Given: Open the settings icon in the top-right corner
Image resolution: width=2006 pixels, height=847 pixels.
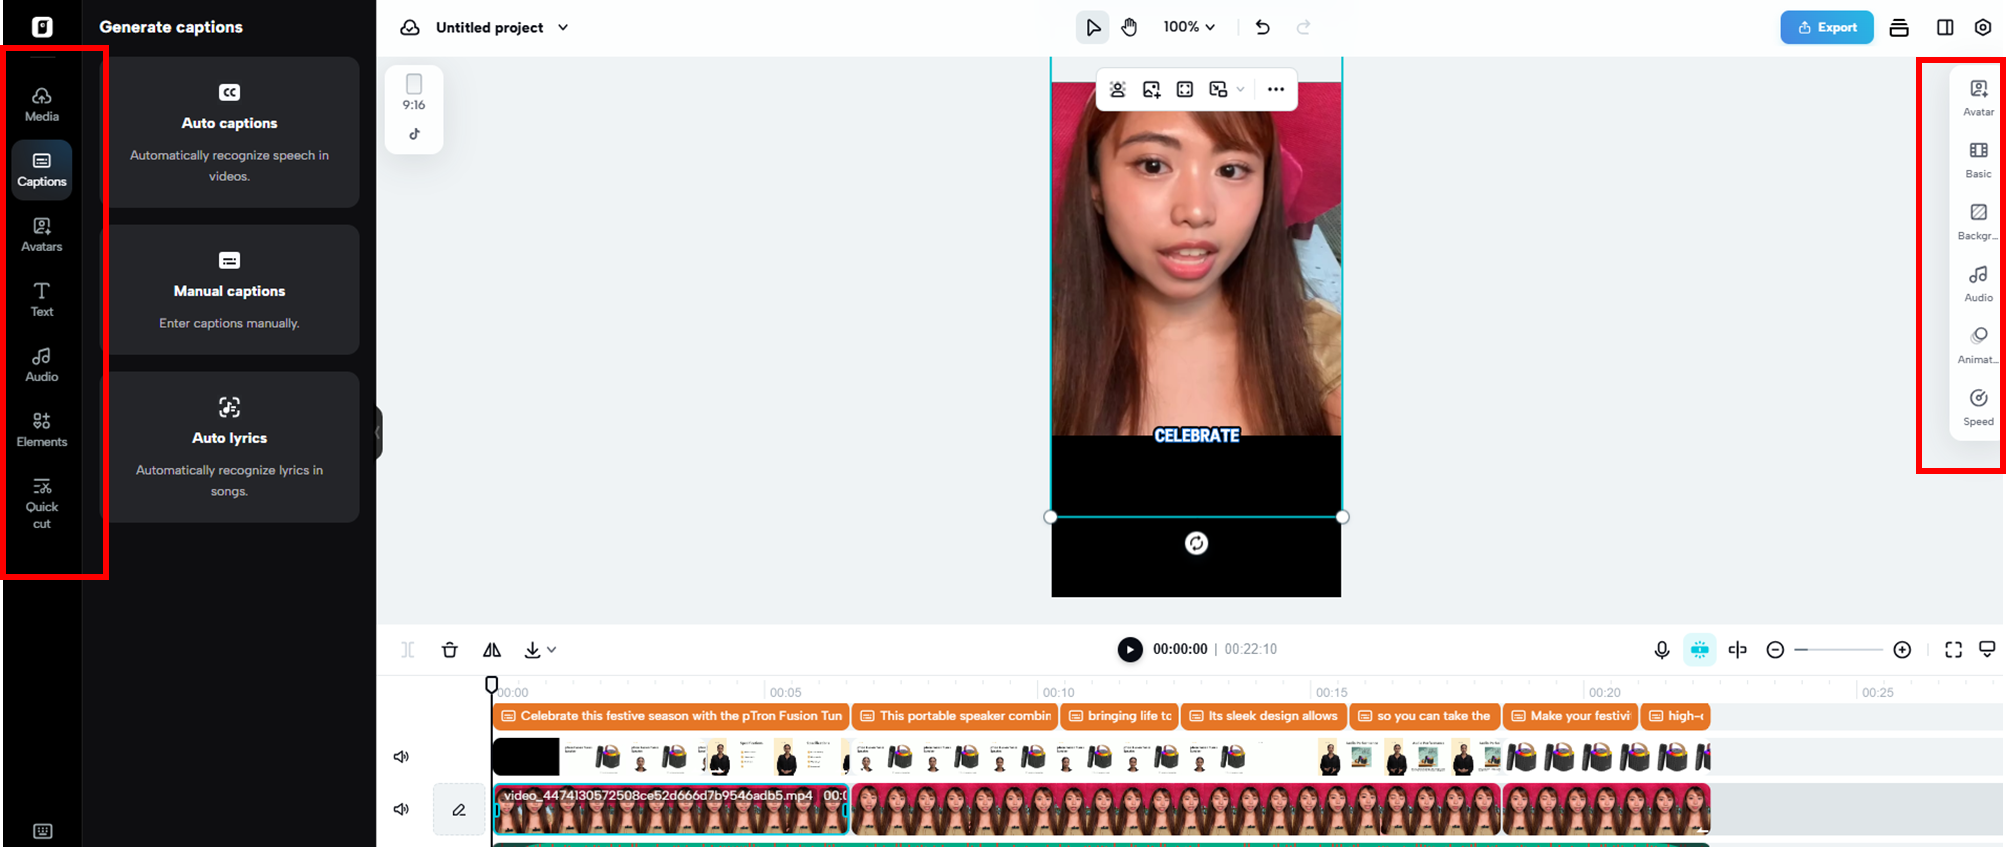Looking at the screenshot, I should pos(1983,27).
